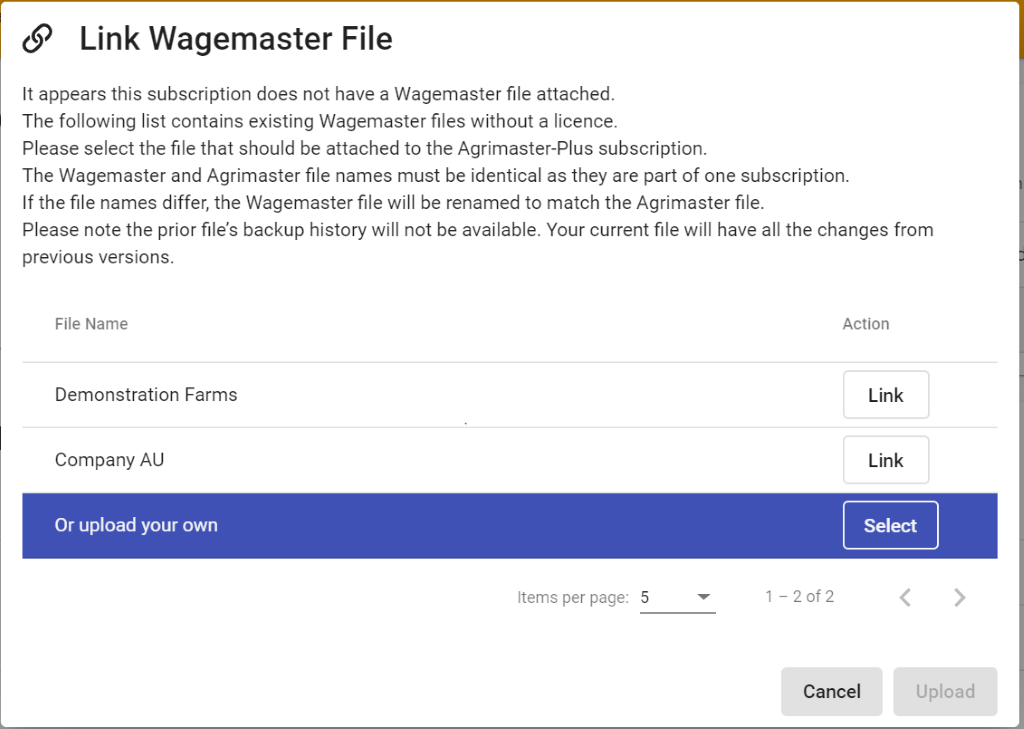
Task: Click the Company AU file name
Action: click(x=109, y=460)
